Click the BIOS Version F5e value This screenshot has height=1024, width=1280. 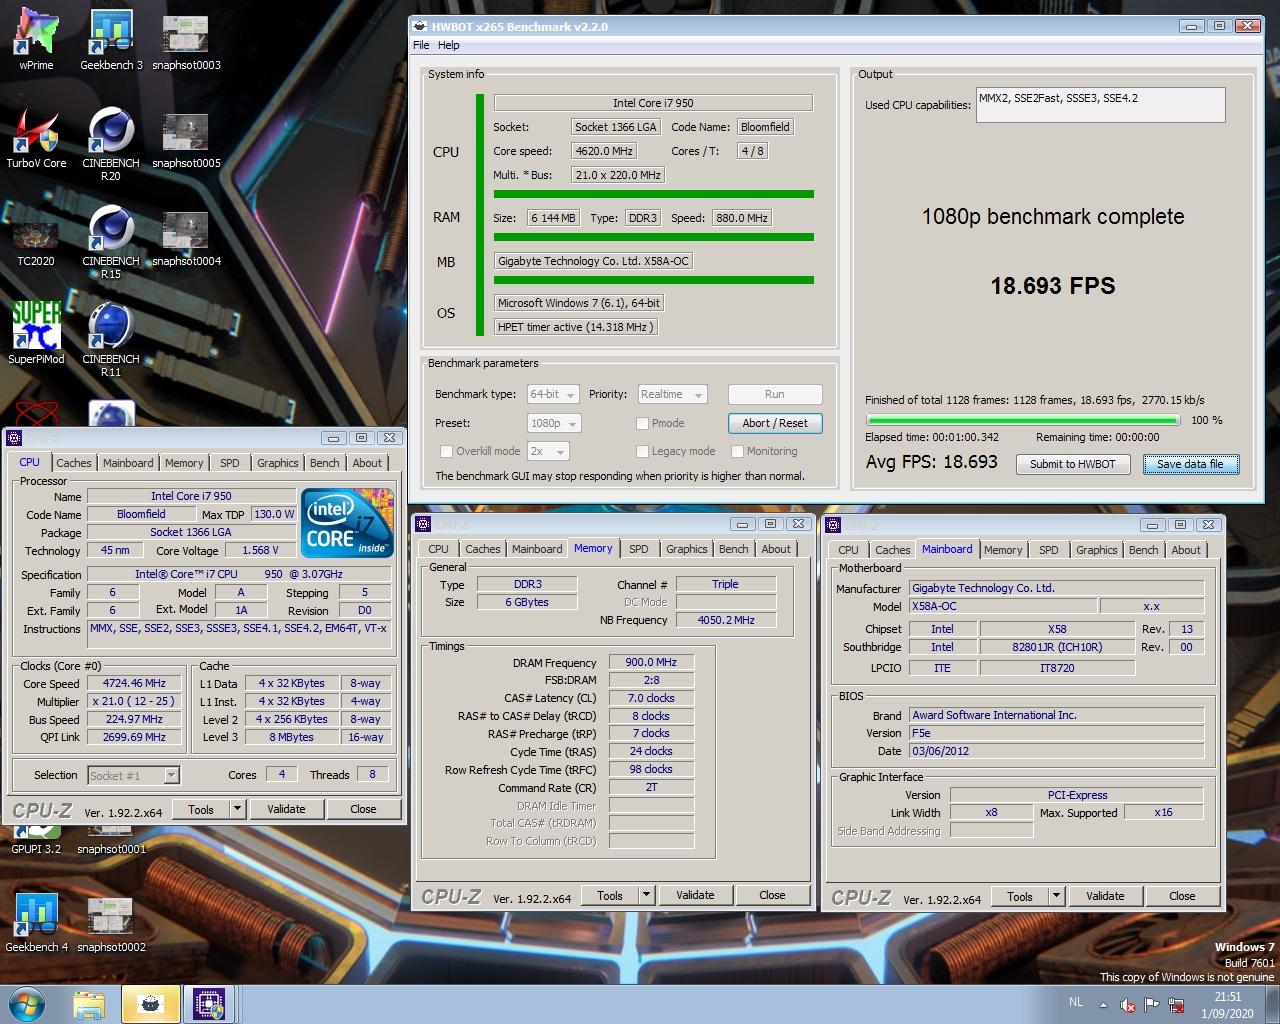(1057, 733)
